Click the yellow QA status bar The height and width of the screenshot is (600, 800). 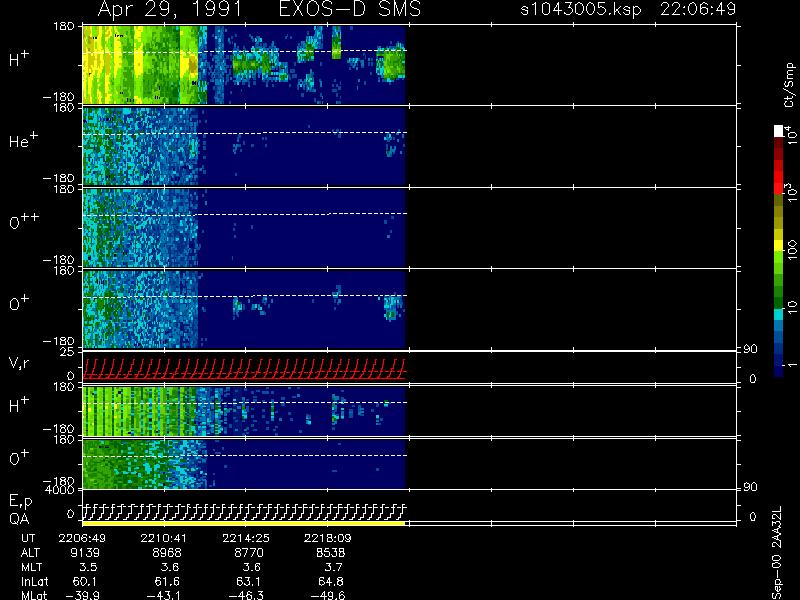click(x=243, y=523)
